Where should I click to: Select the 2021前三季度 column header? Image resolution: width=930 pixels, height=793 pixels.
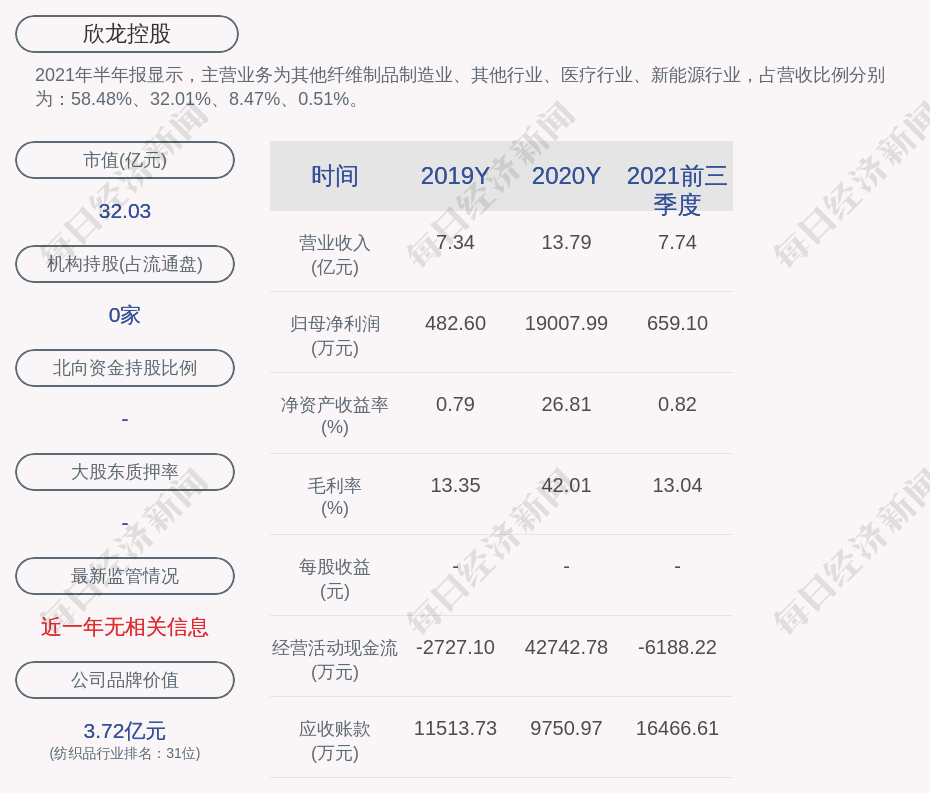[x=677, y=189]
